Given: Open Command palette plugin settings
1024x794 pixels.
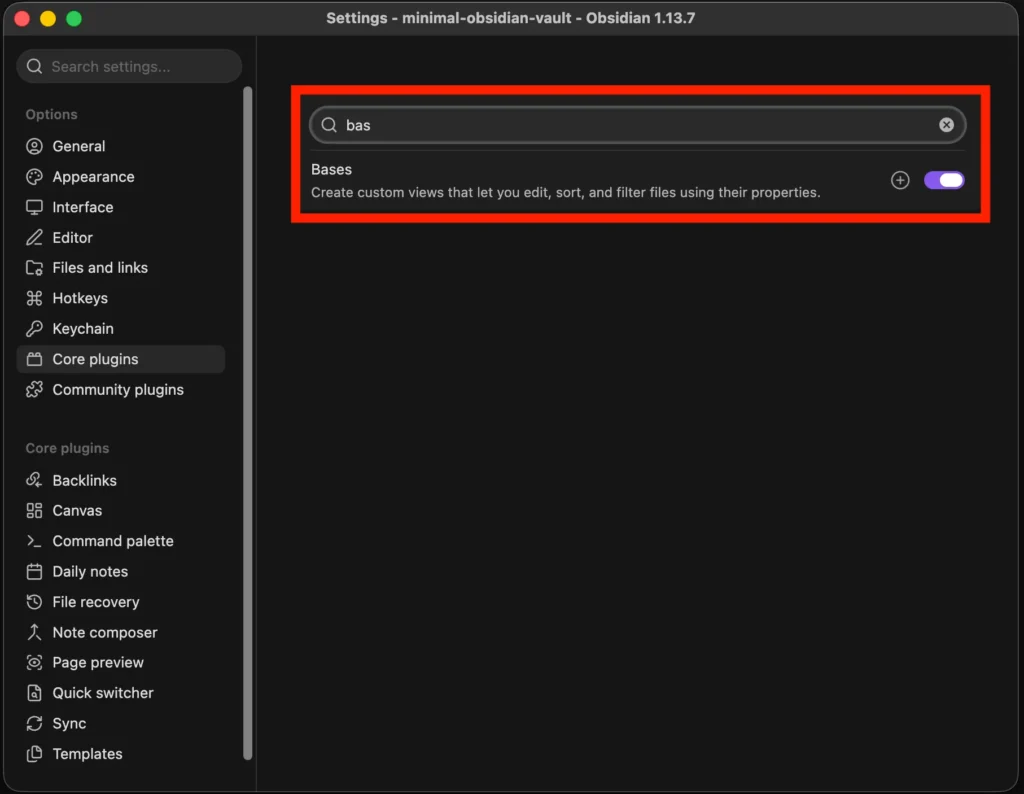Looking at the screenshot, I should point(121,541).
